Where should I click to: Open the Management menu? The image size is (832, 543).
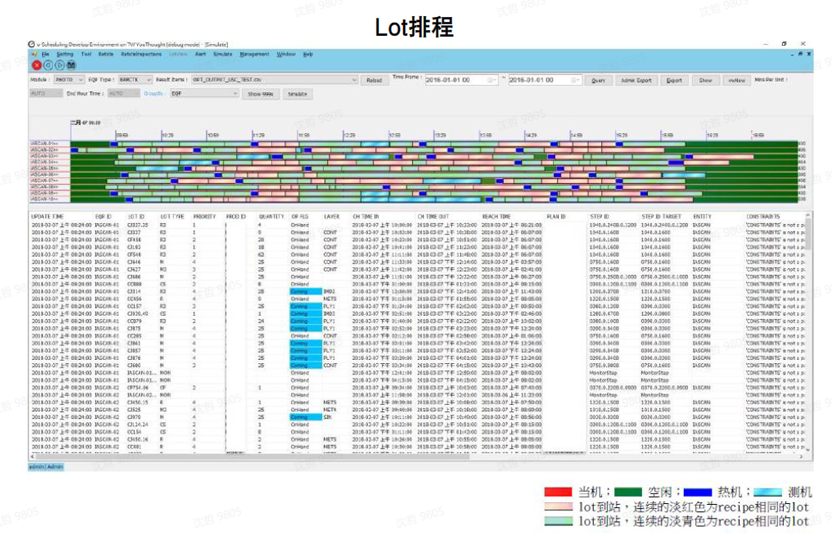(254, 54)
